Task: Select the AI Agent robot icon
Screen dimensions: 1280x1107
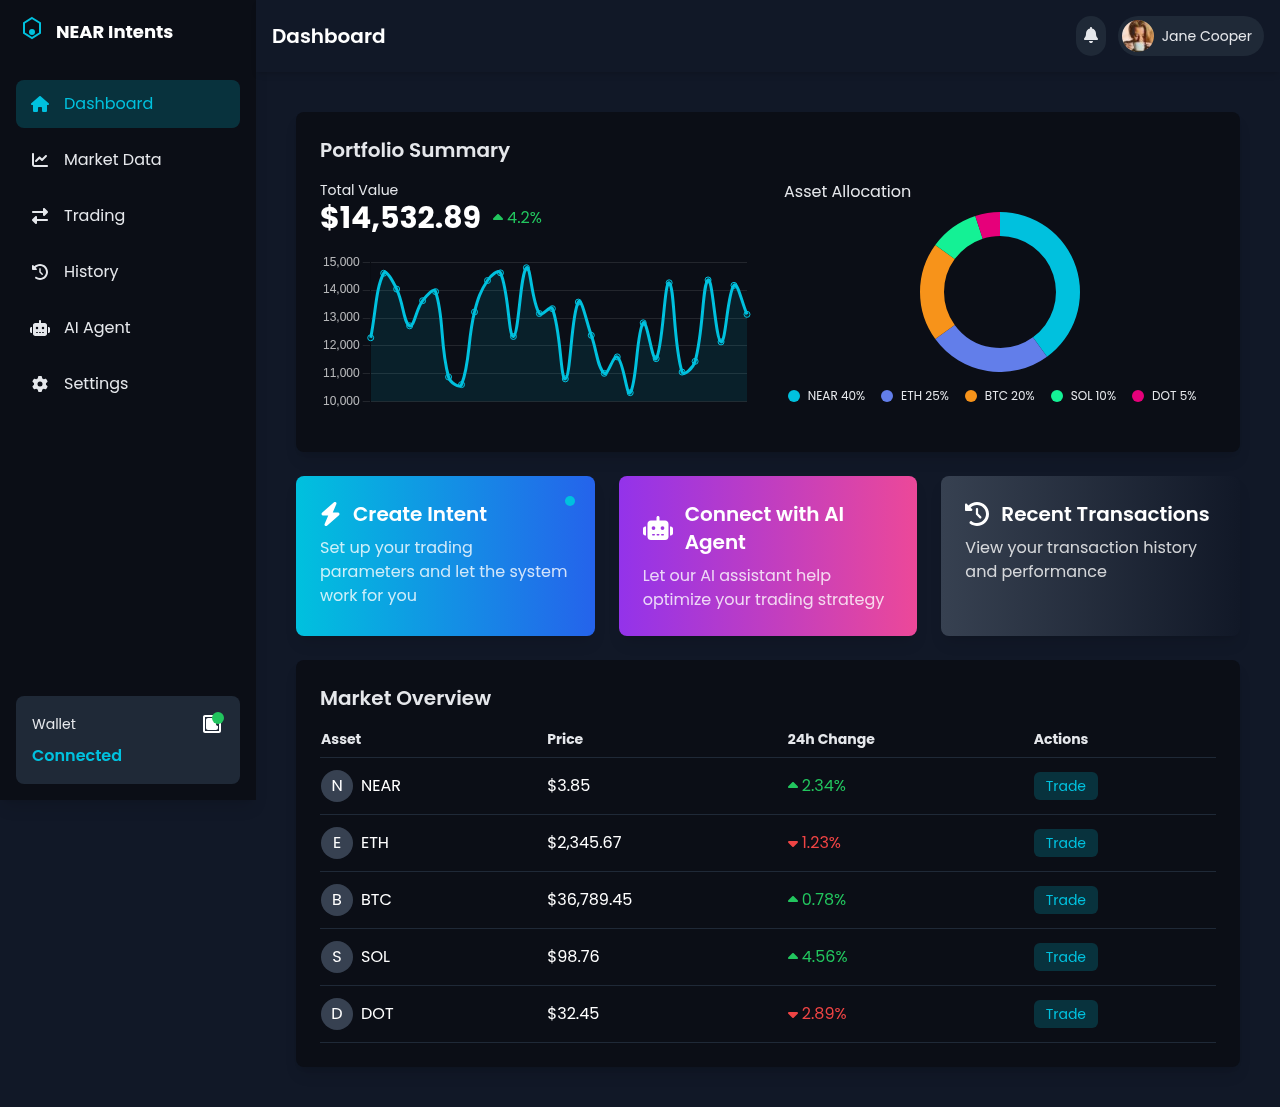Action: coord(40,328)
